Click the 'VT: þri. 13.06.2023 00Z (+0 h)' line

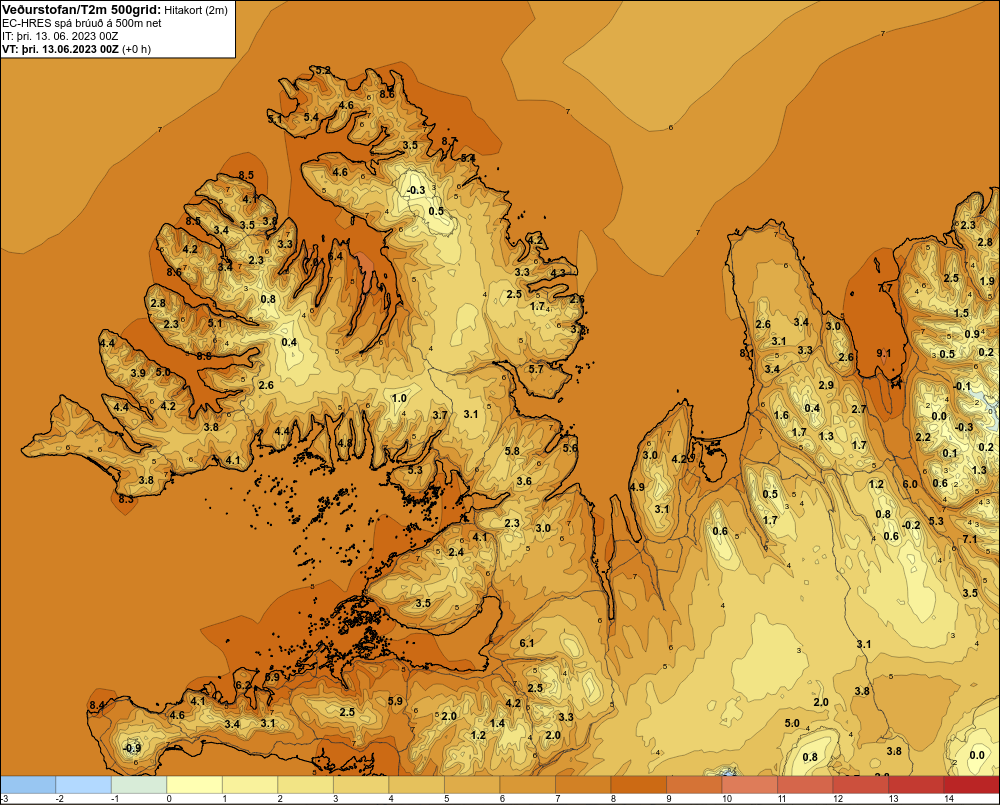coord(77,49)
